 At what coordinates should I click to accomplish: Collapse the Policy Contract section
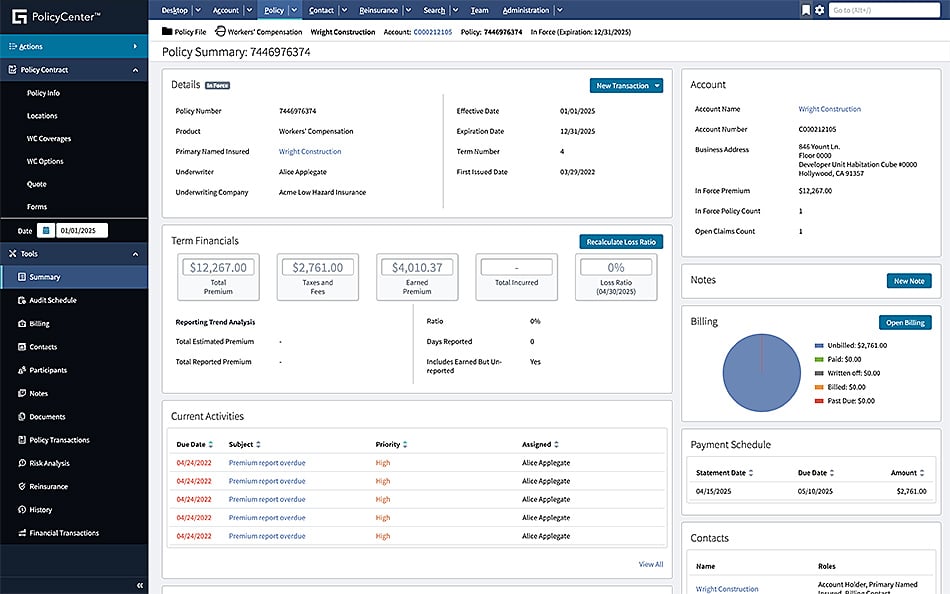135,70
